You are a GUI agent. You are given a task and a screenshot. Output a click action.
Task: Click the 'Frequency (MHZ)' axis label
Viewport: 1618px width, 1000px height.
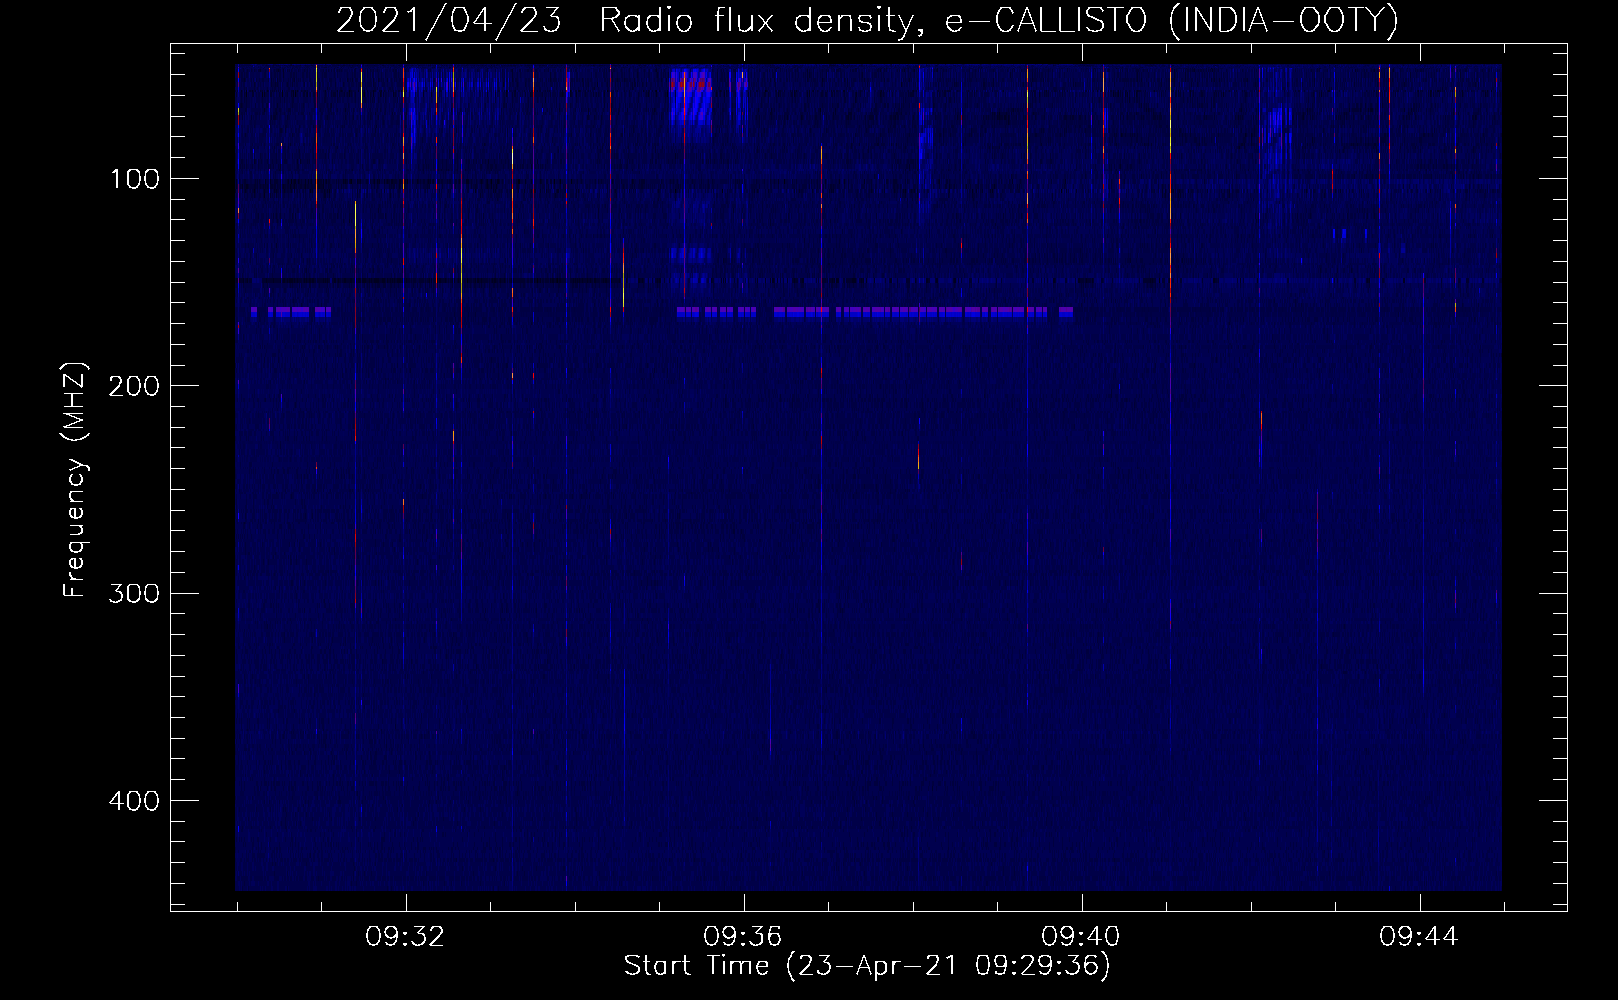tap(75, 479)
